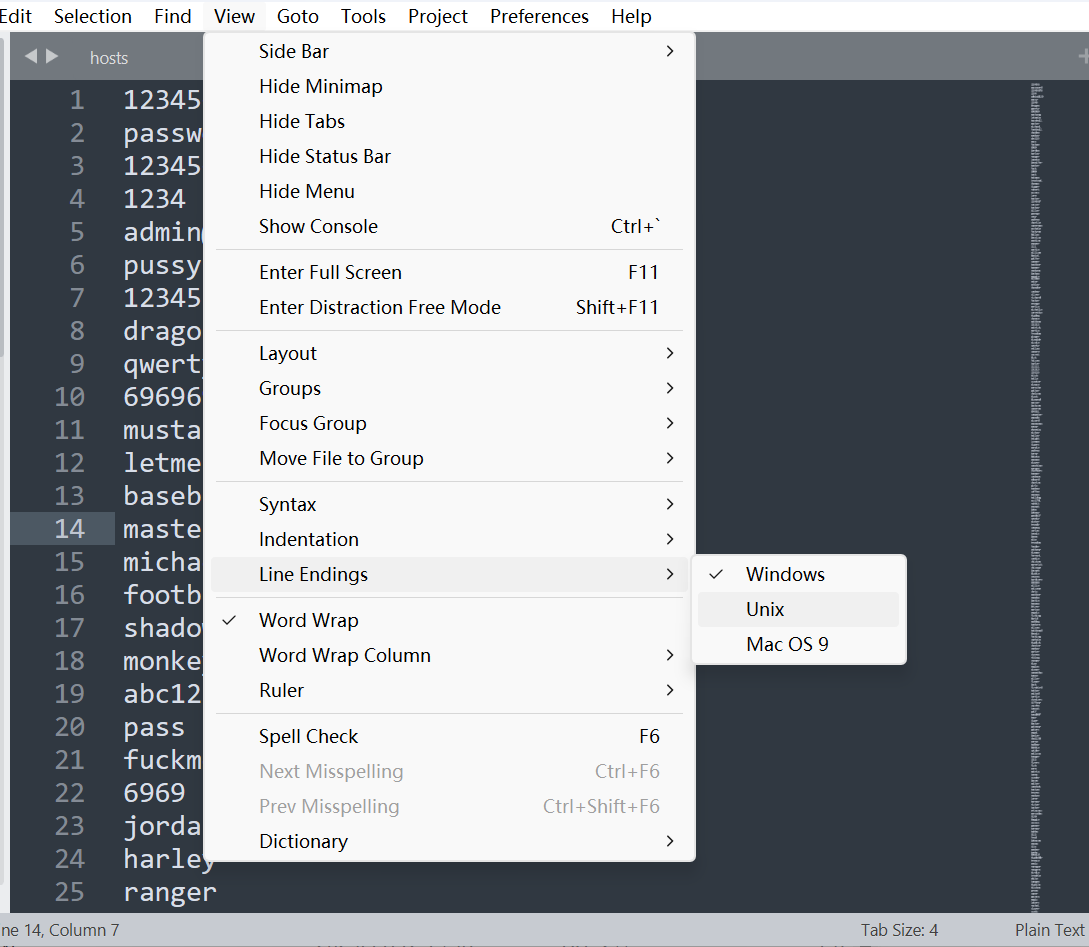The image size is (1089, 947).
Task: Open the Selection menu
Action: click(92, 16)
